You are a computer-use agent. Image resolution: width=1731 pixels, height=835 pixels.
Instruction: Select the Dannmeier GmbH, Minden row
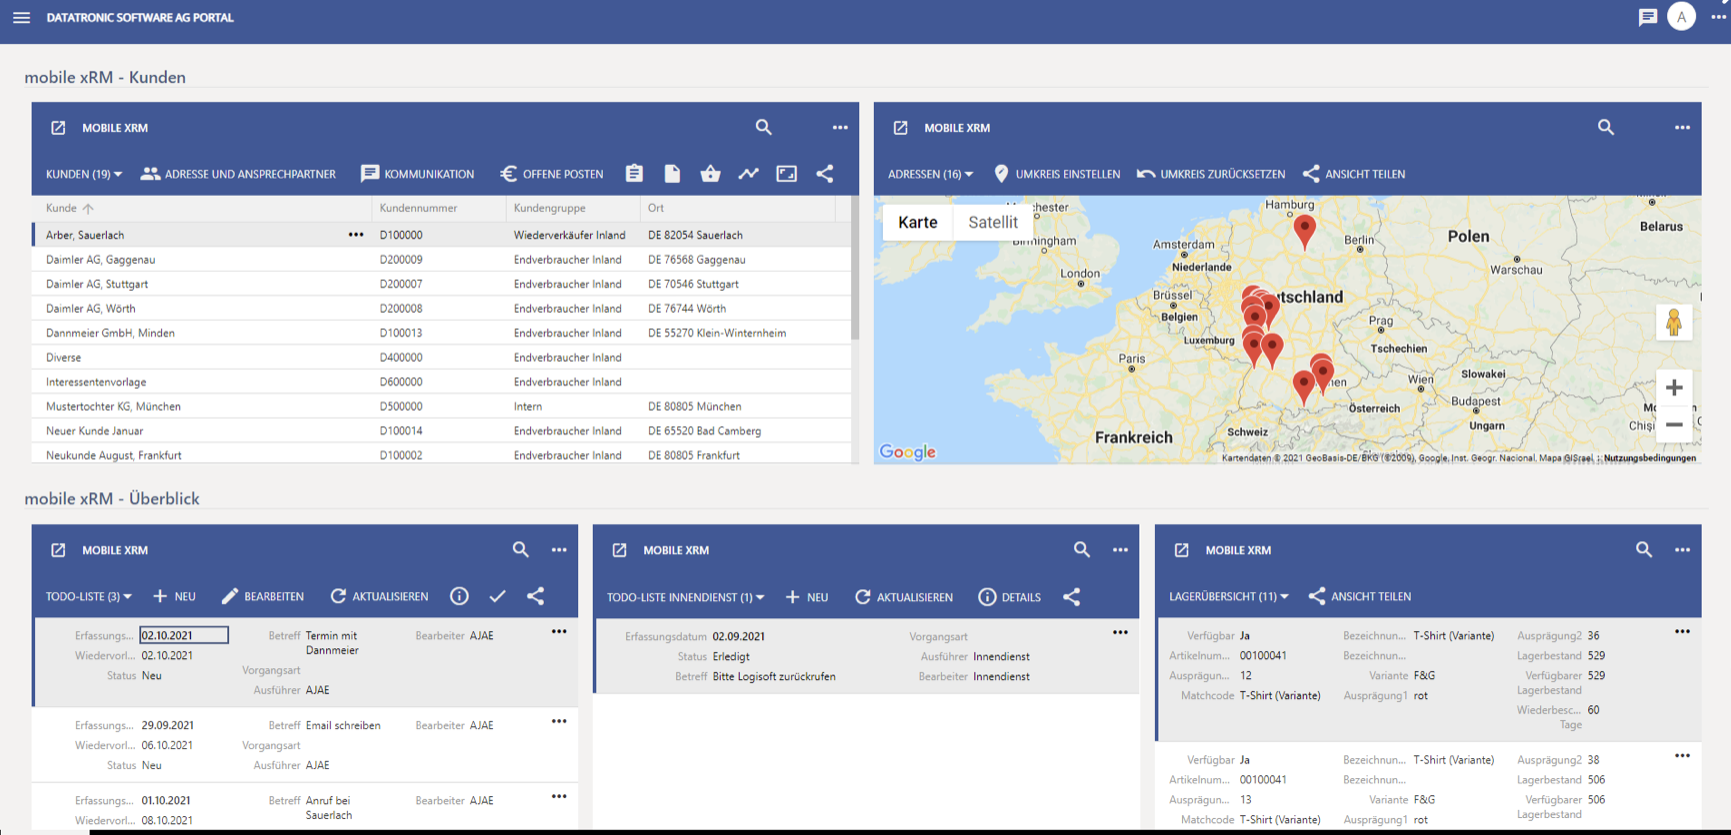pyautogui.click(x=442, y=333)
